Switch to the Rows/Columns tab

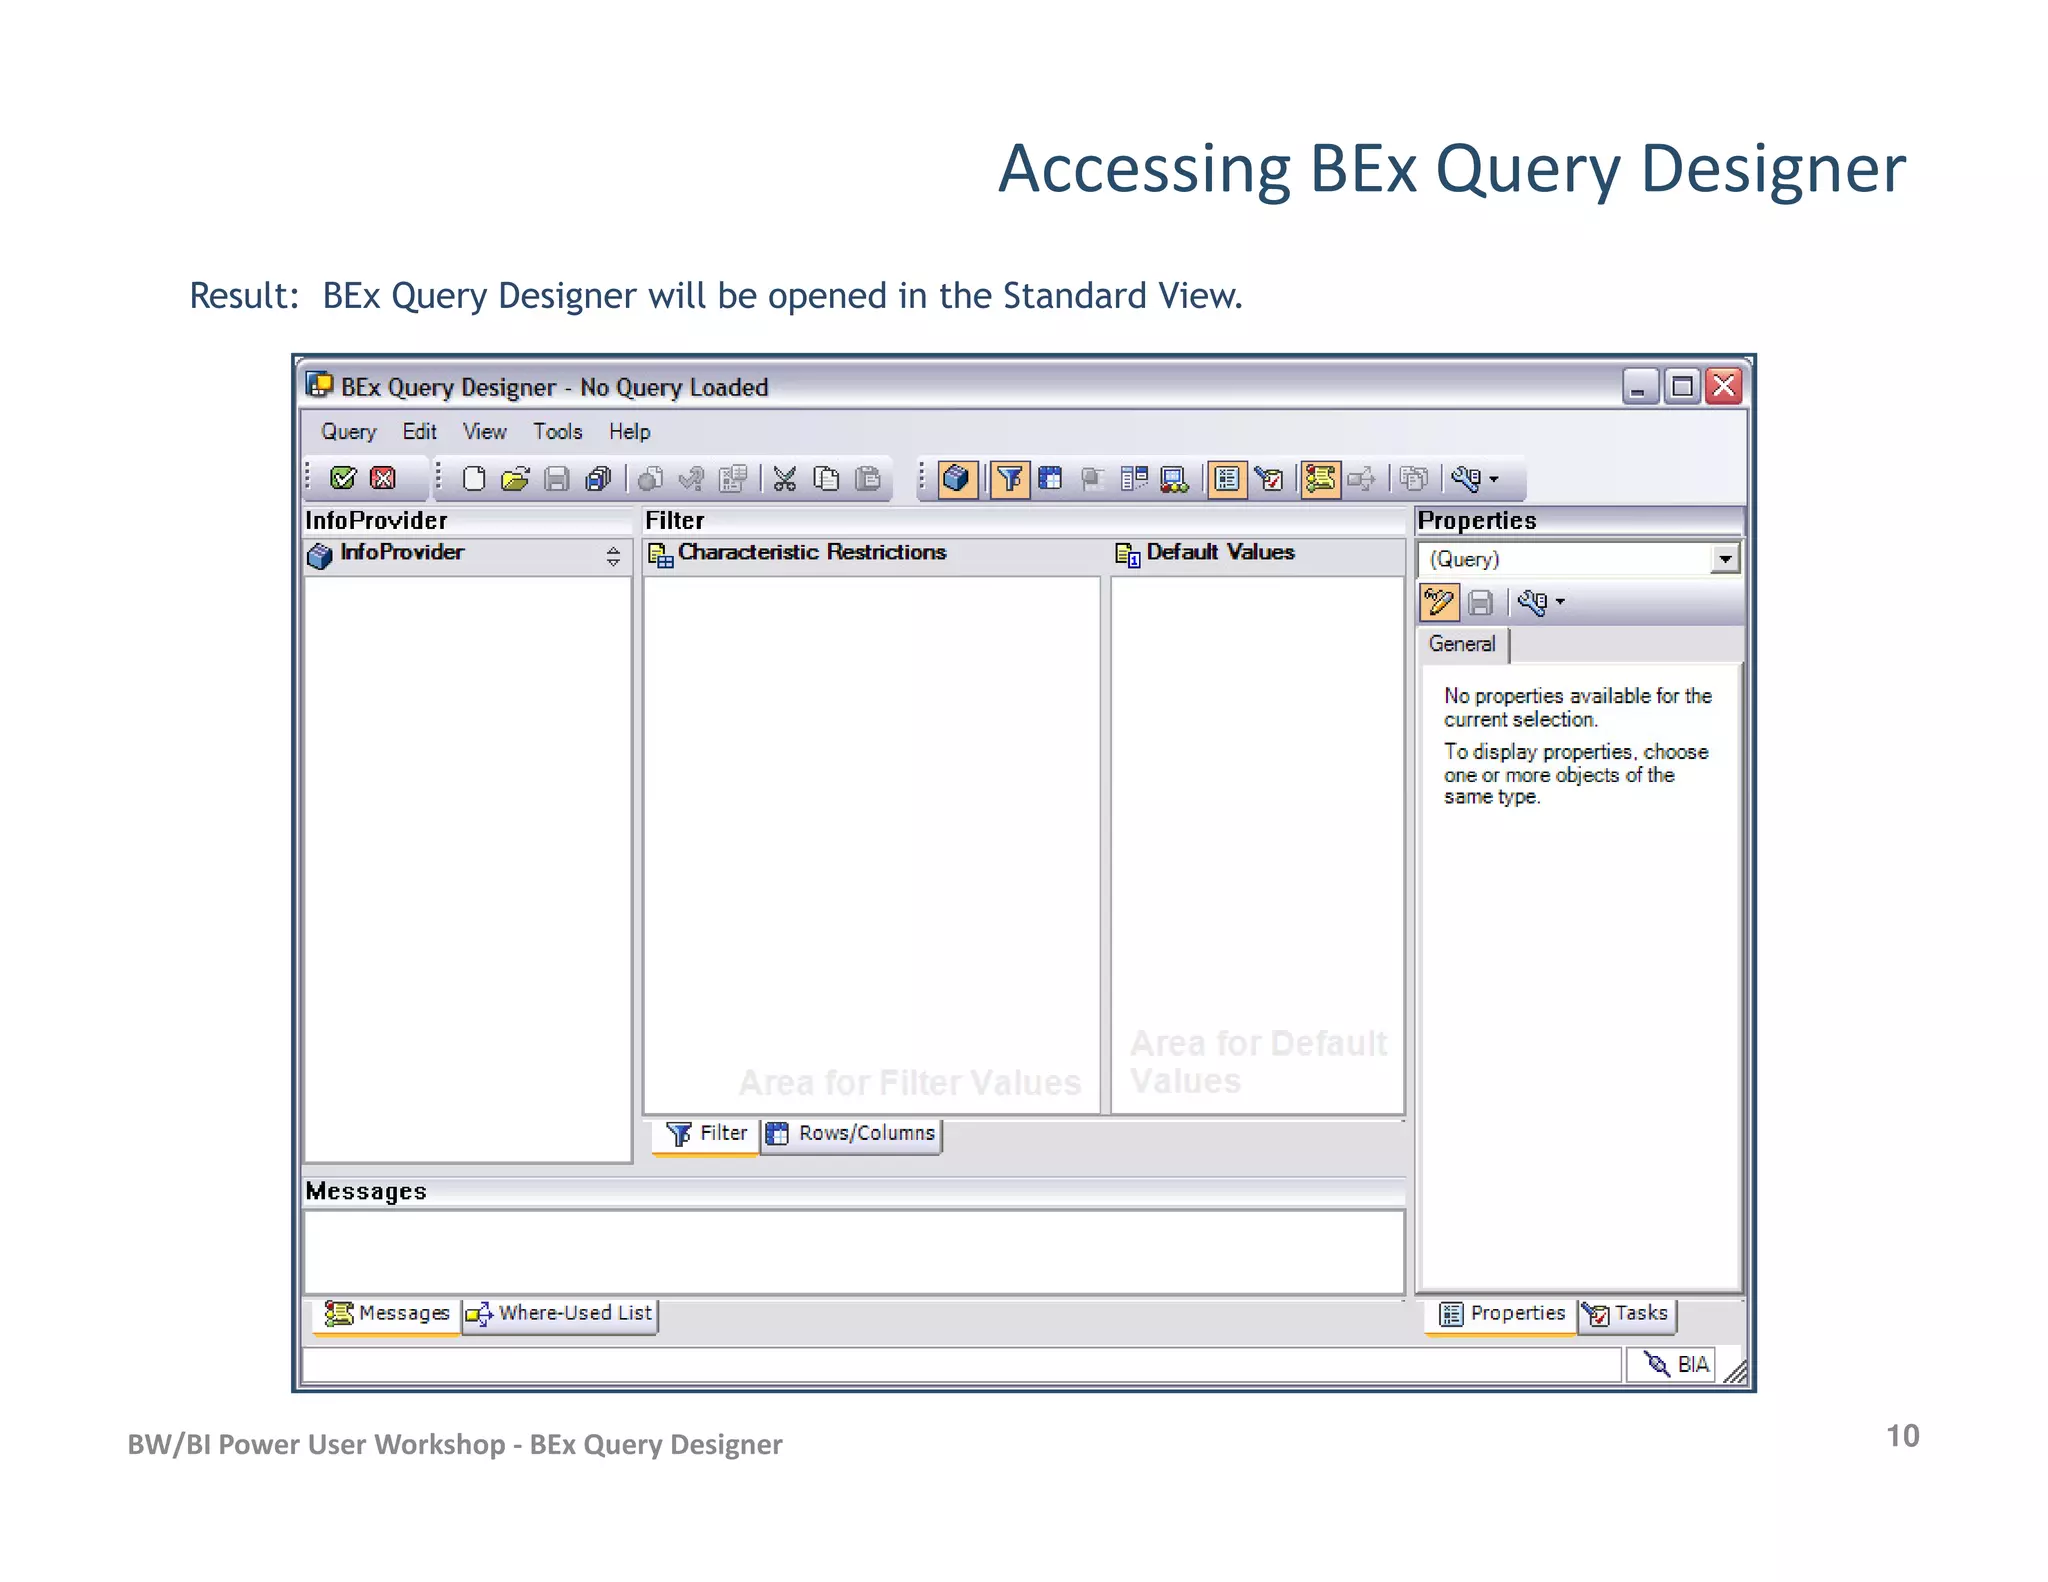[x=851, y=1134]
